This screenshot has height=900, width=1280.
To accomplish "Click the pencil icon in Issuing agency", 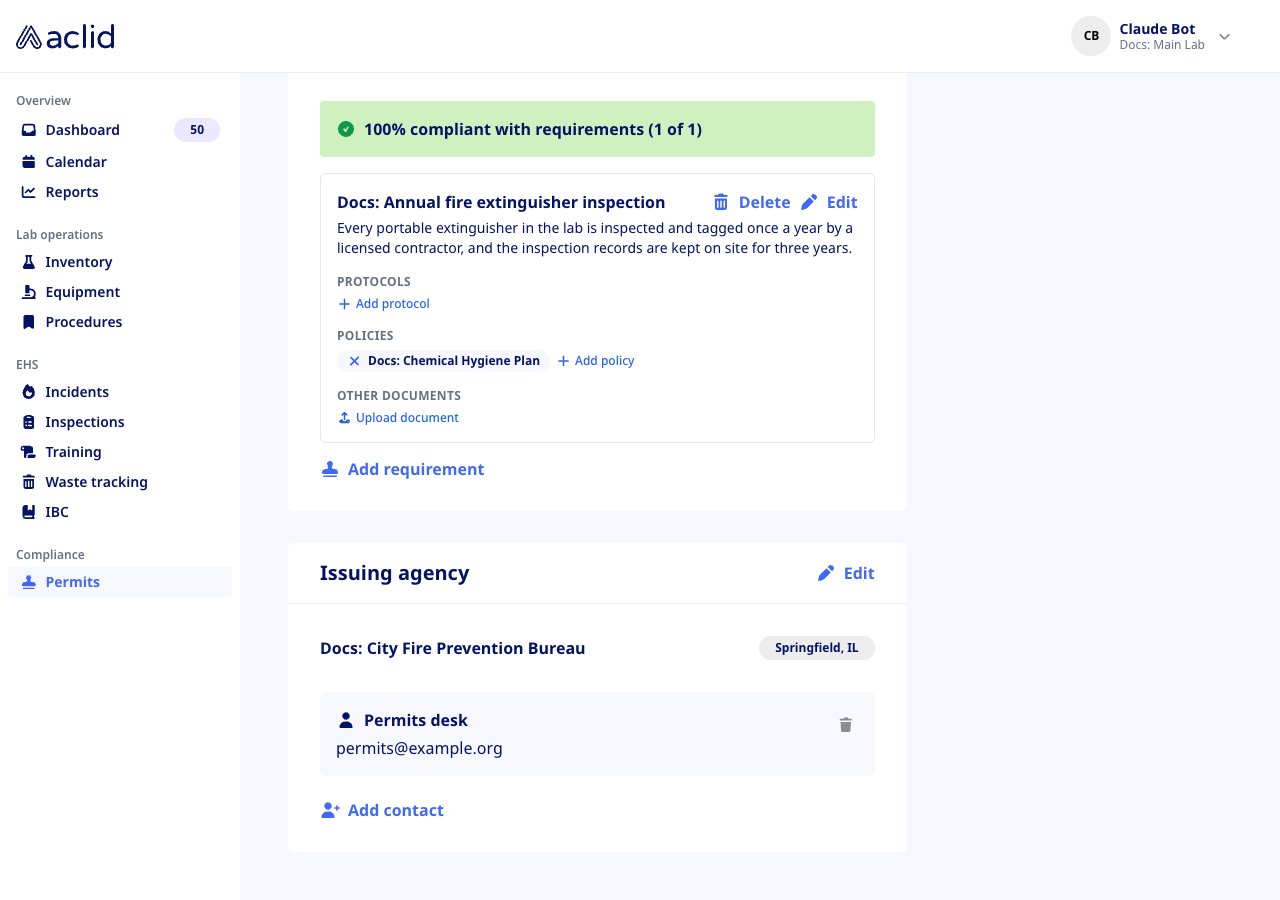I will click(826, 573).
